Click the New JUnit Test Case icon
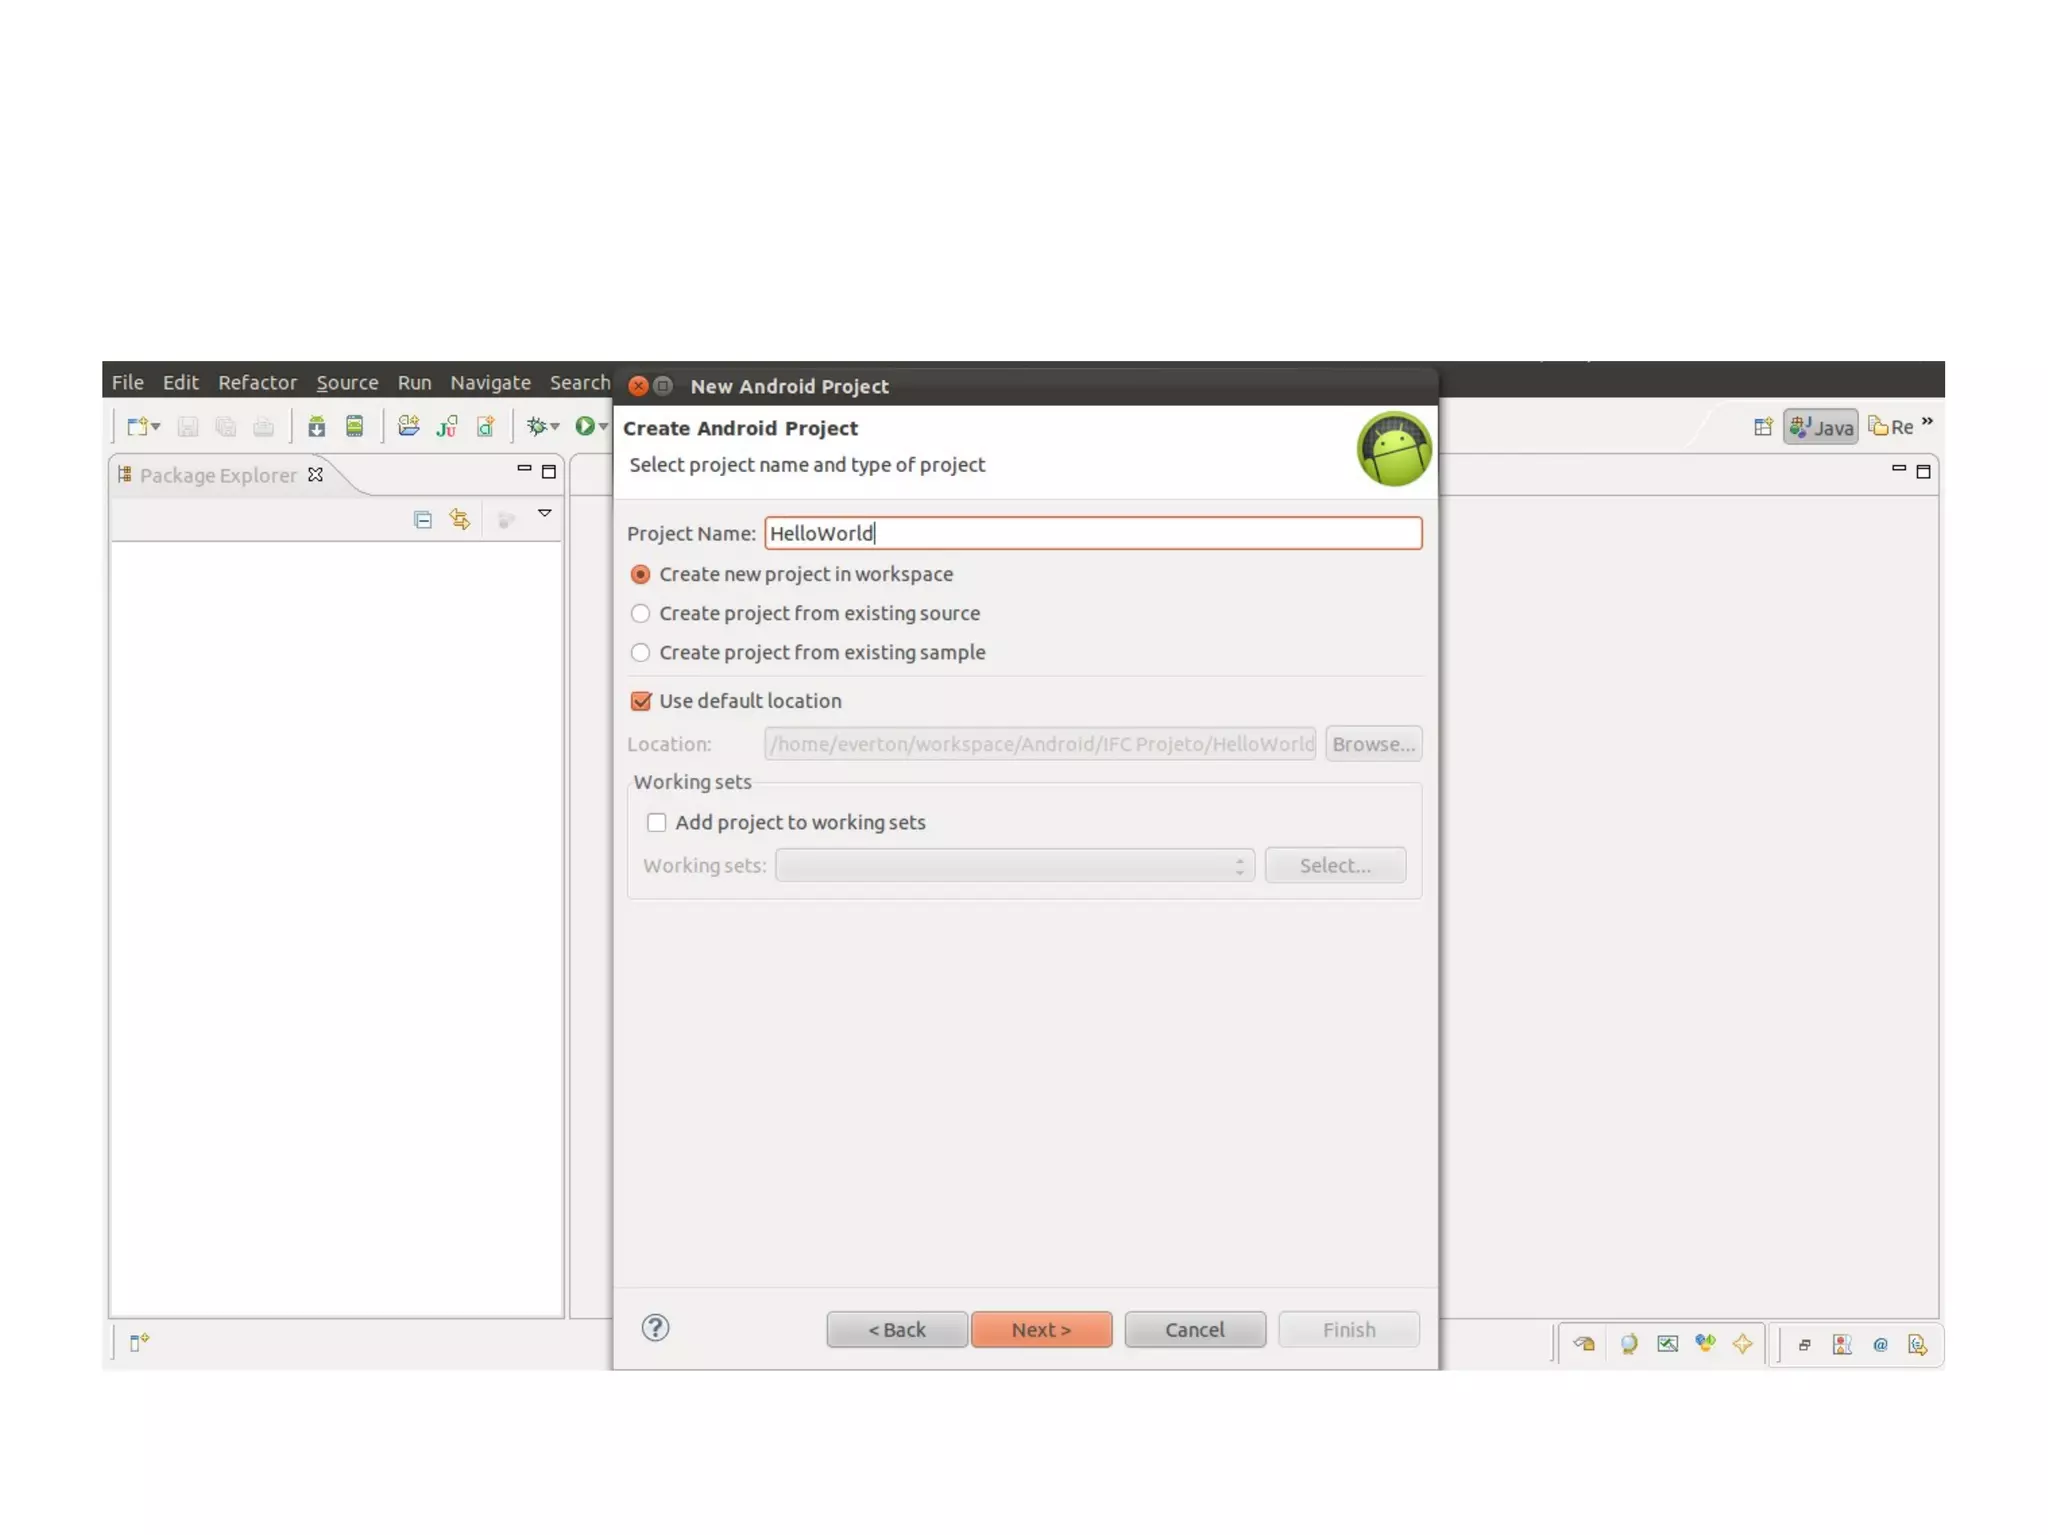Screen dimensions: 2048x1535 [x=447, y=427]
